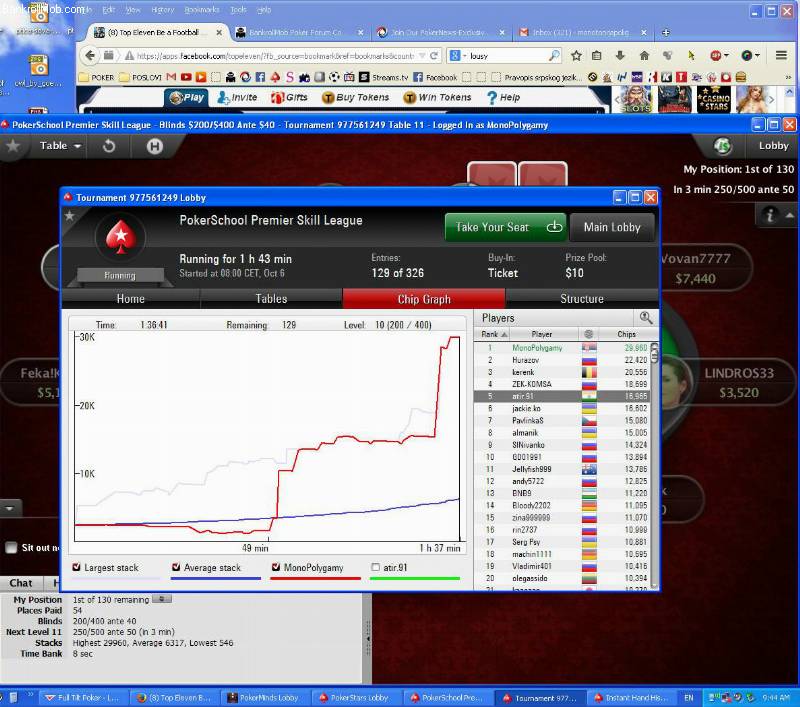Expand the URL history dropdown arrow
Screen dimensions: 800x707
pyautogui.click(x=422, y=56)
